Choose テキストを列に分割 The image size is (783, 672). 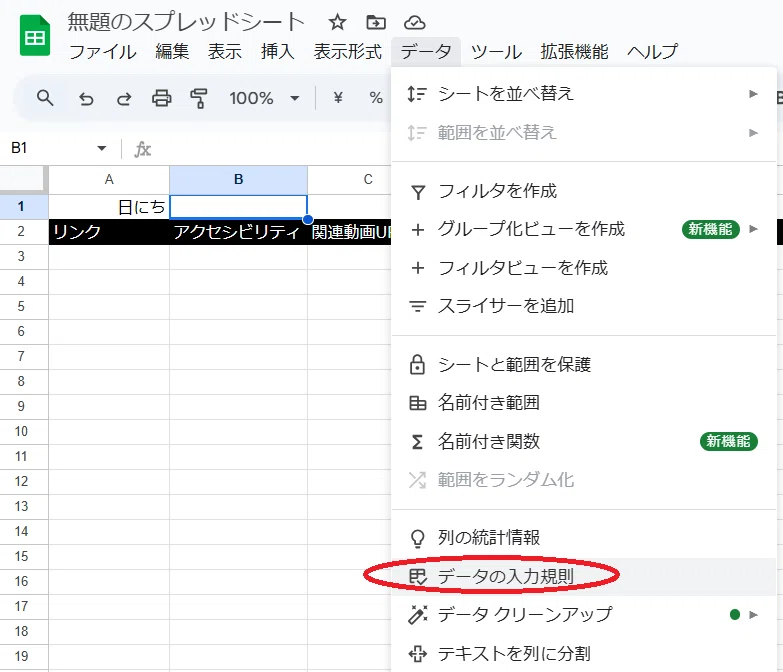click(584, 653)
